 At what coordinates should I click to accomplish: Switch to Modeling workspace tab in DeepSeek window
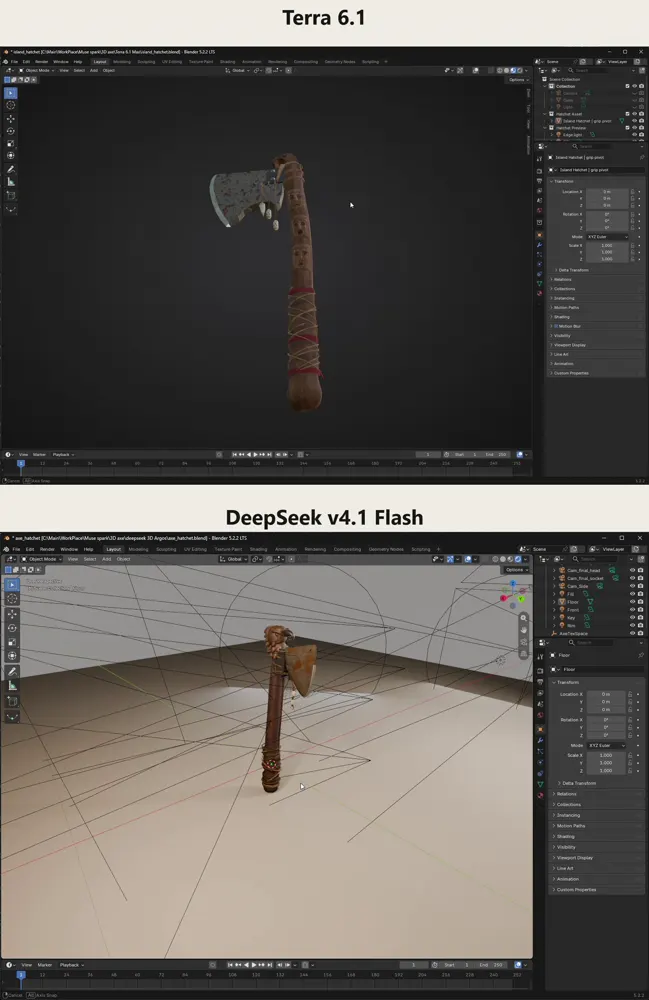coord(138,549)
